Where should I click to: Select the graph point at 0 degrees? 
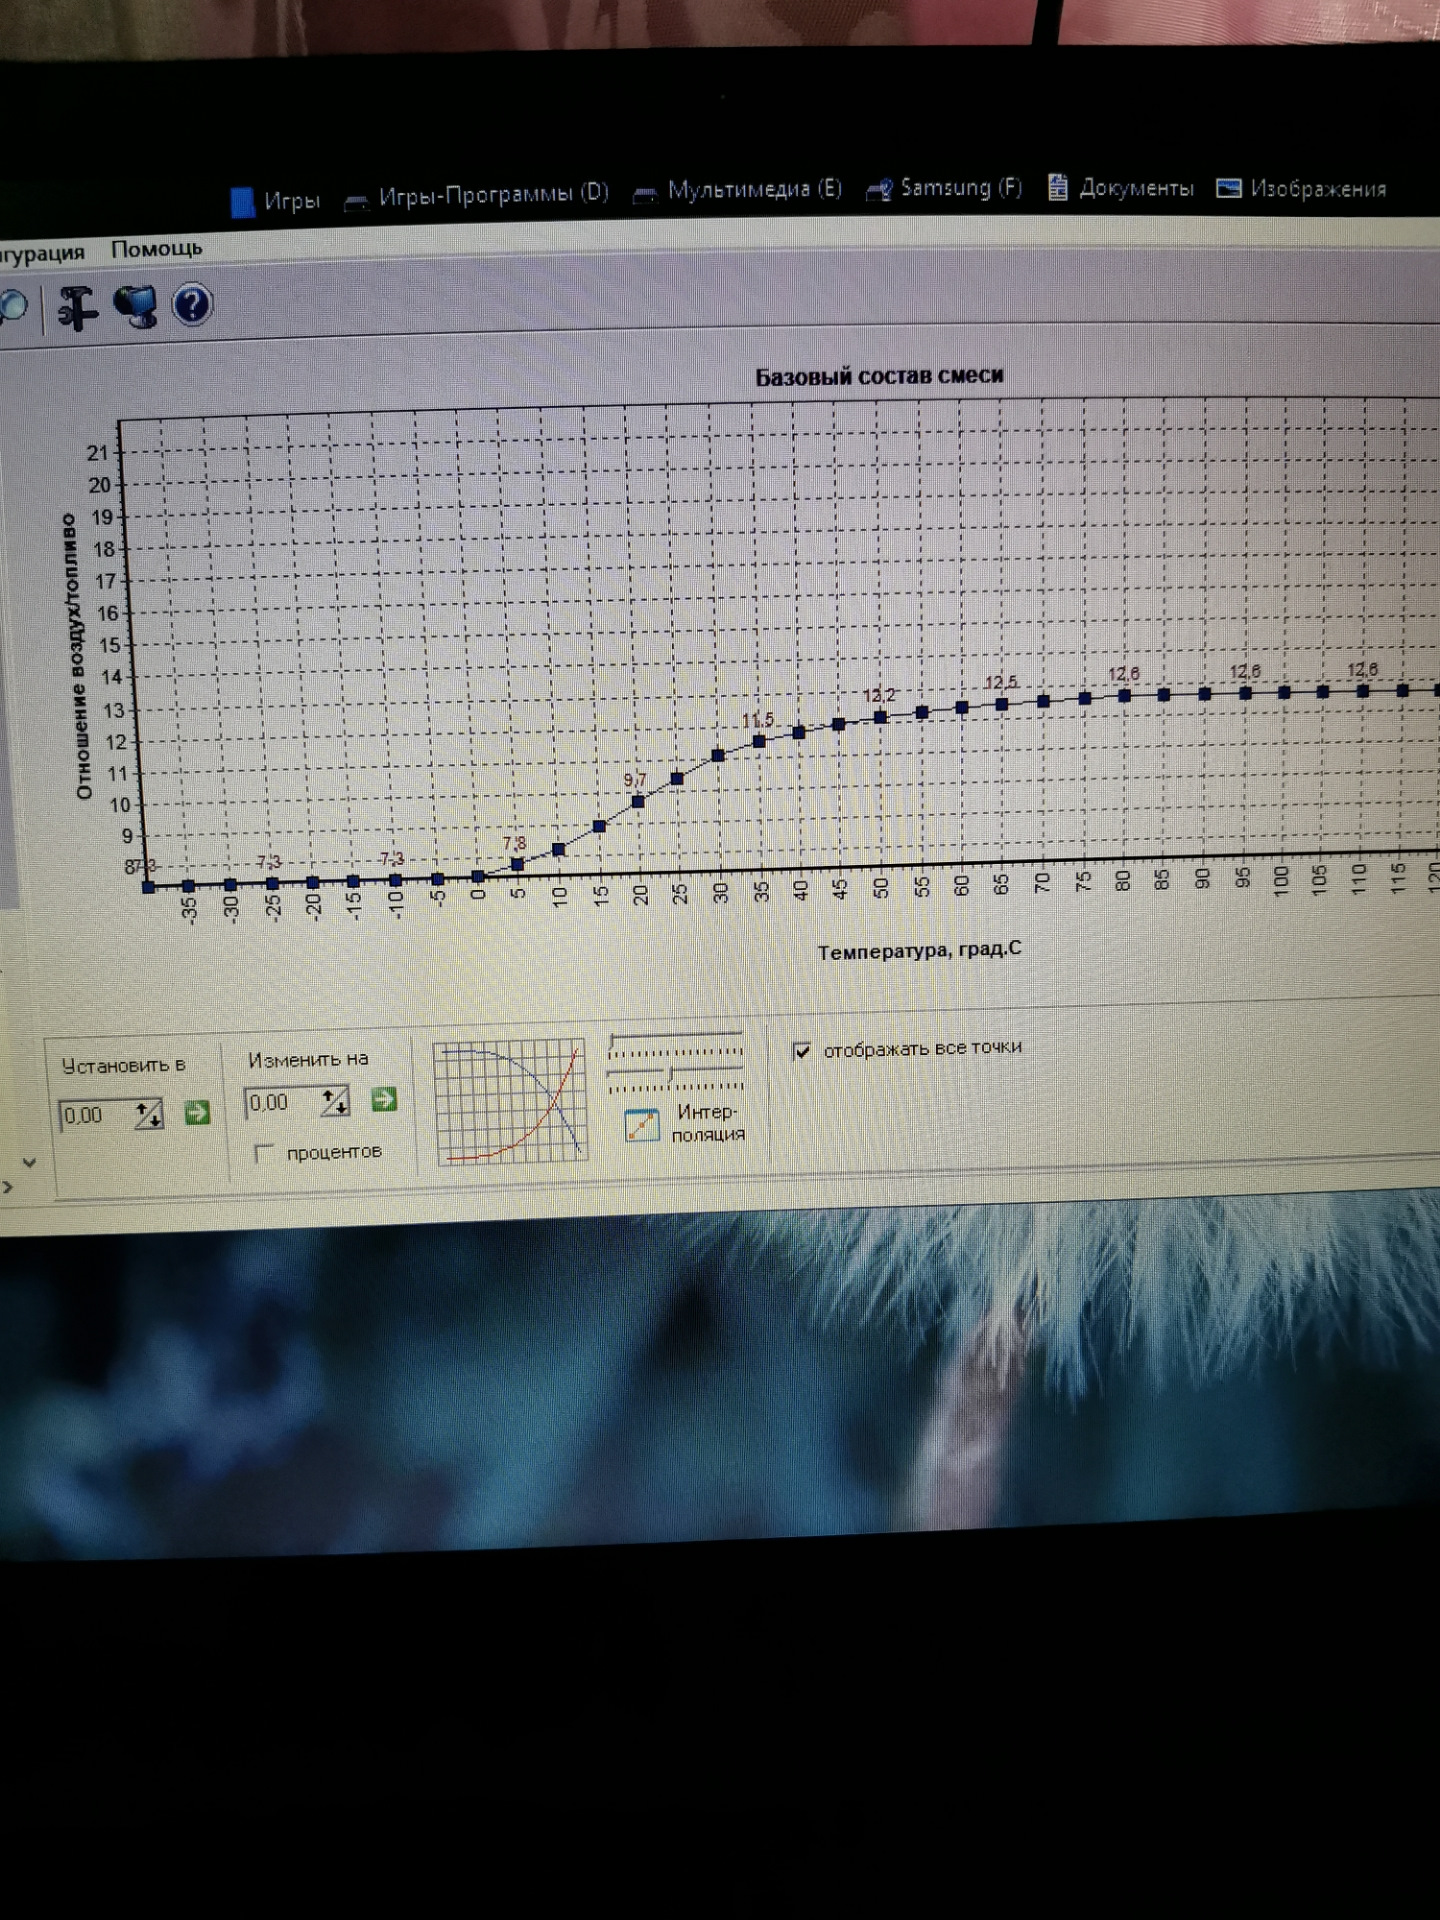click(x=478, y=877)
